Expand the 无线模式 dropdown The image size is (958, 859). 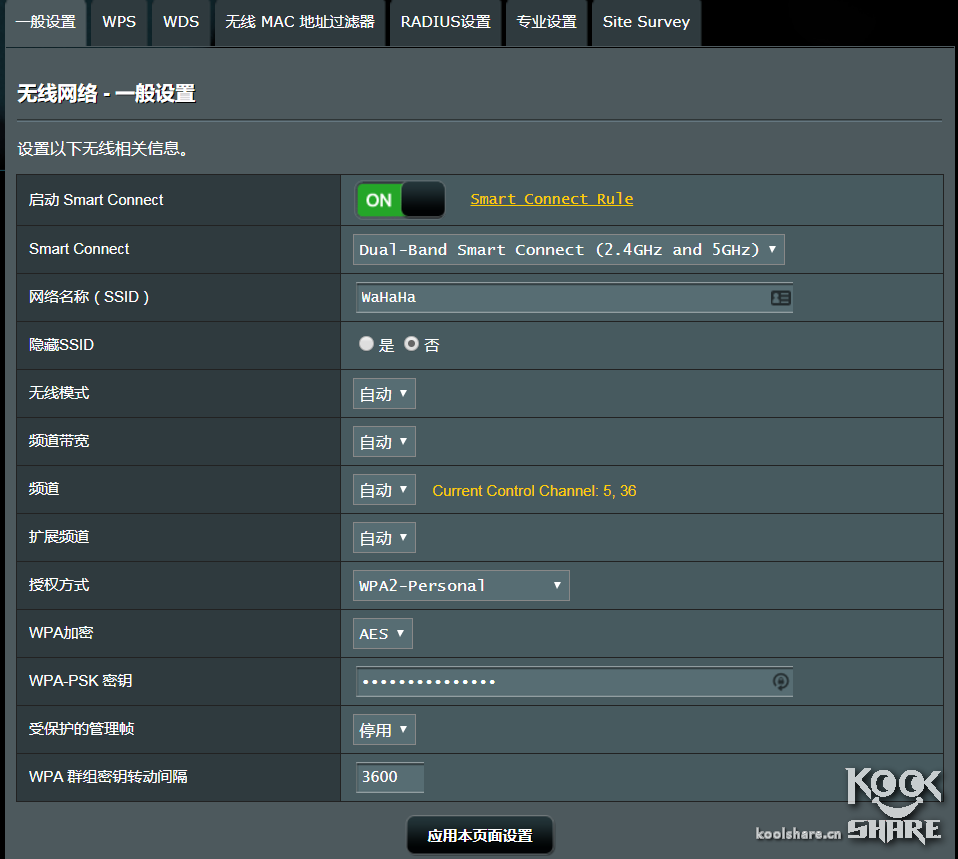(384, 394)
